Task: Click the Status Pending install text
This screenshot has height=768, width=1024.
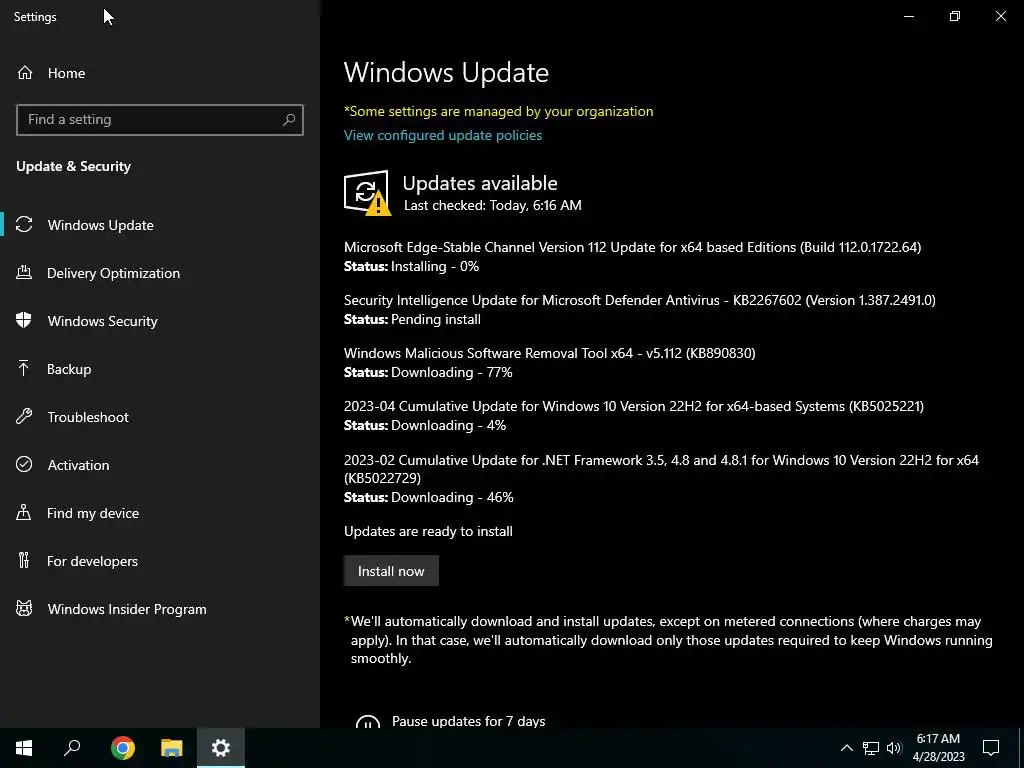Action: [x=412, y=319]
